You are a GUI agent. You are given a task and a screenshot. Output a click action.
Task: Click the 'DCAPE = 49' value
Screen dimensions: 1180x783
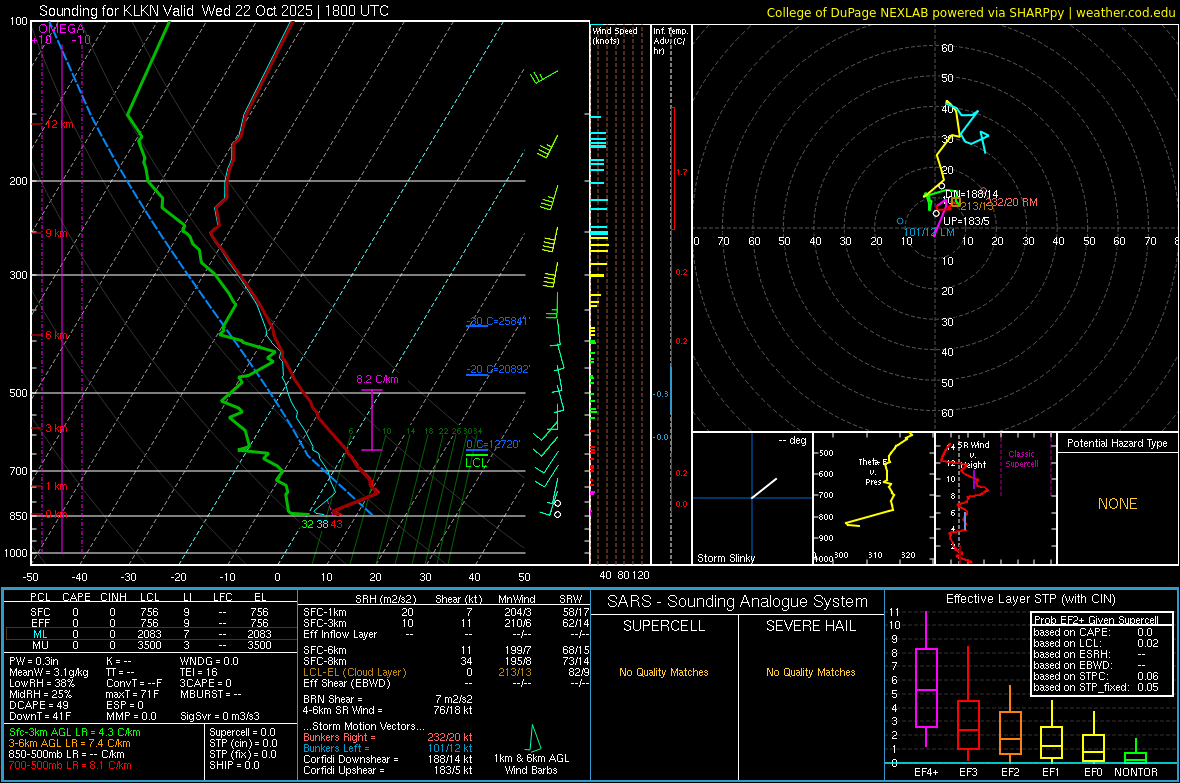coord(38,705)
